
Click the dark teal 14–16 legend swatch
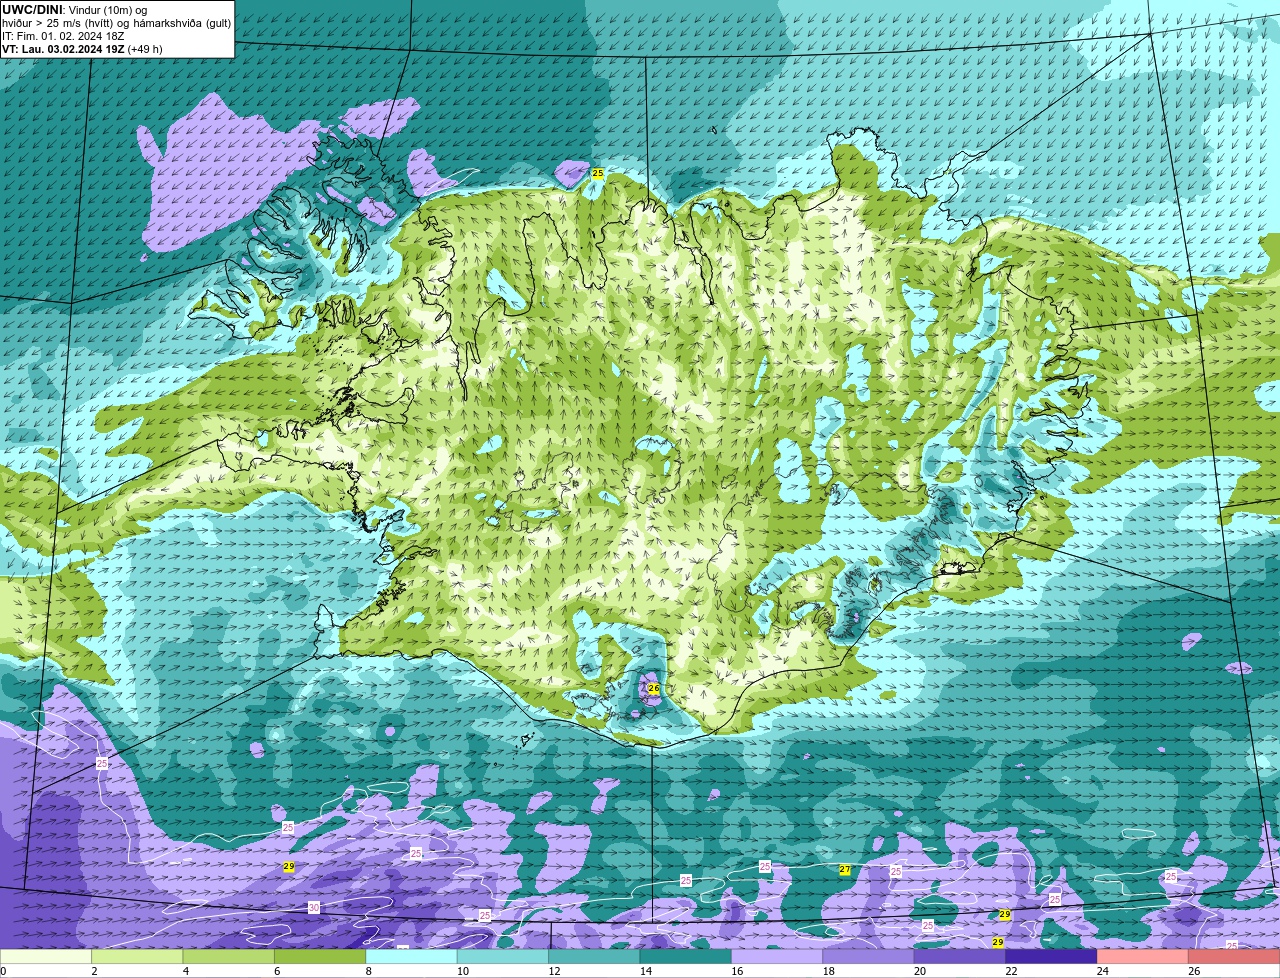(686, 957)
